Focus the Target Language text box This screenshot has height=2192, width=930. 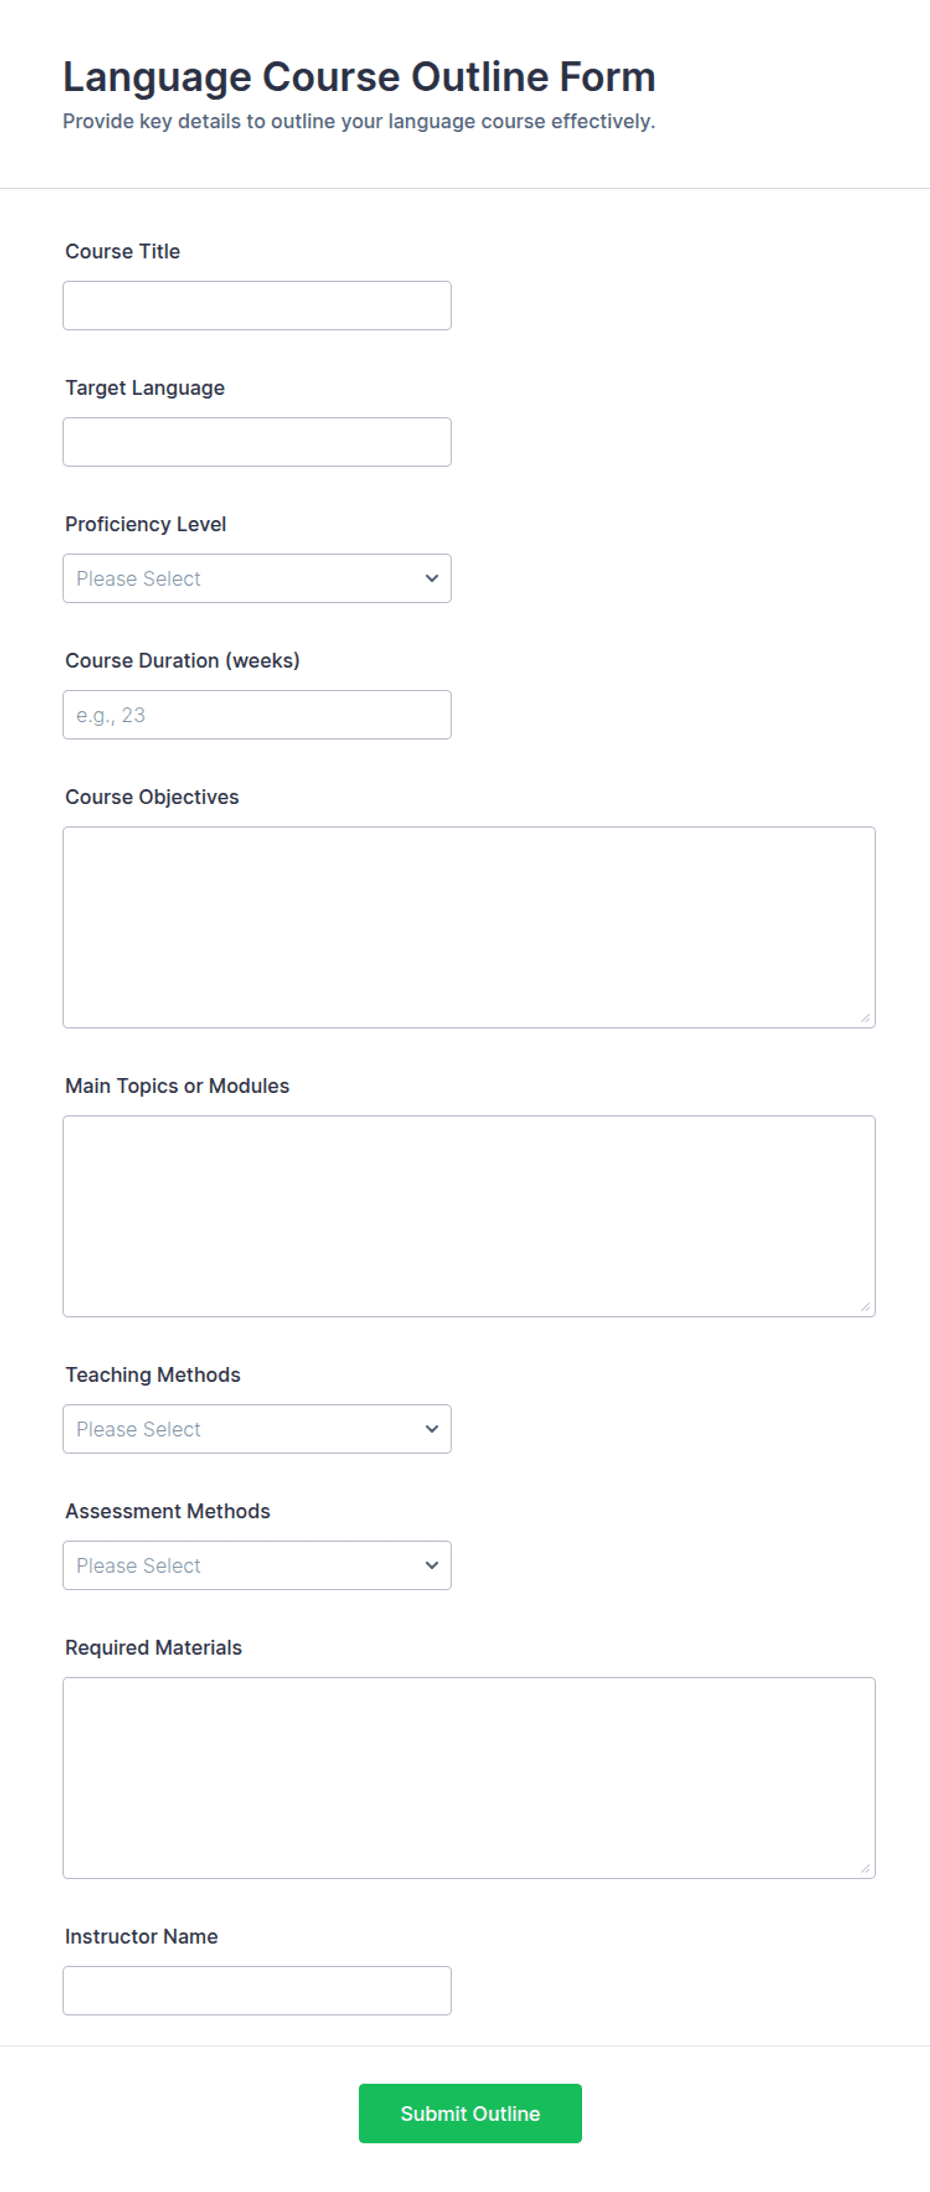tap(257, 442)
